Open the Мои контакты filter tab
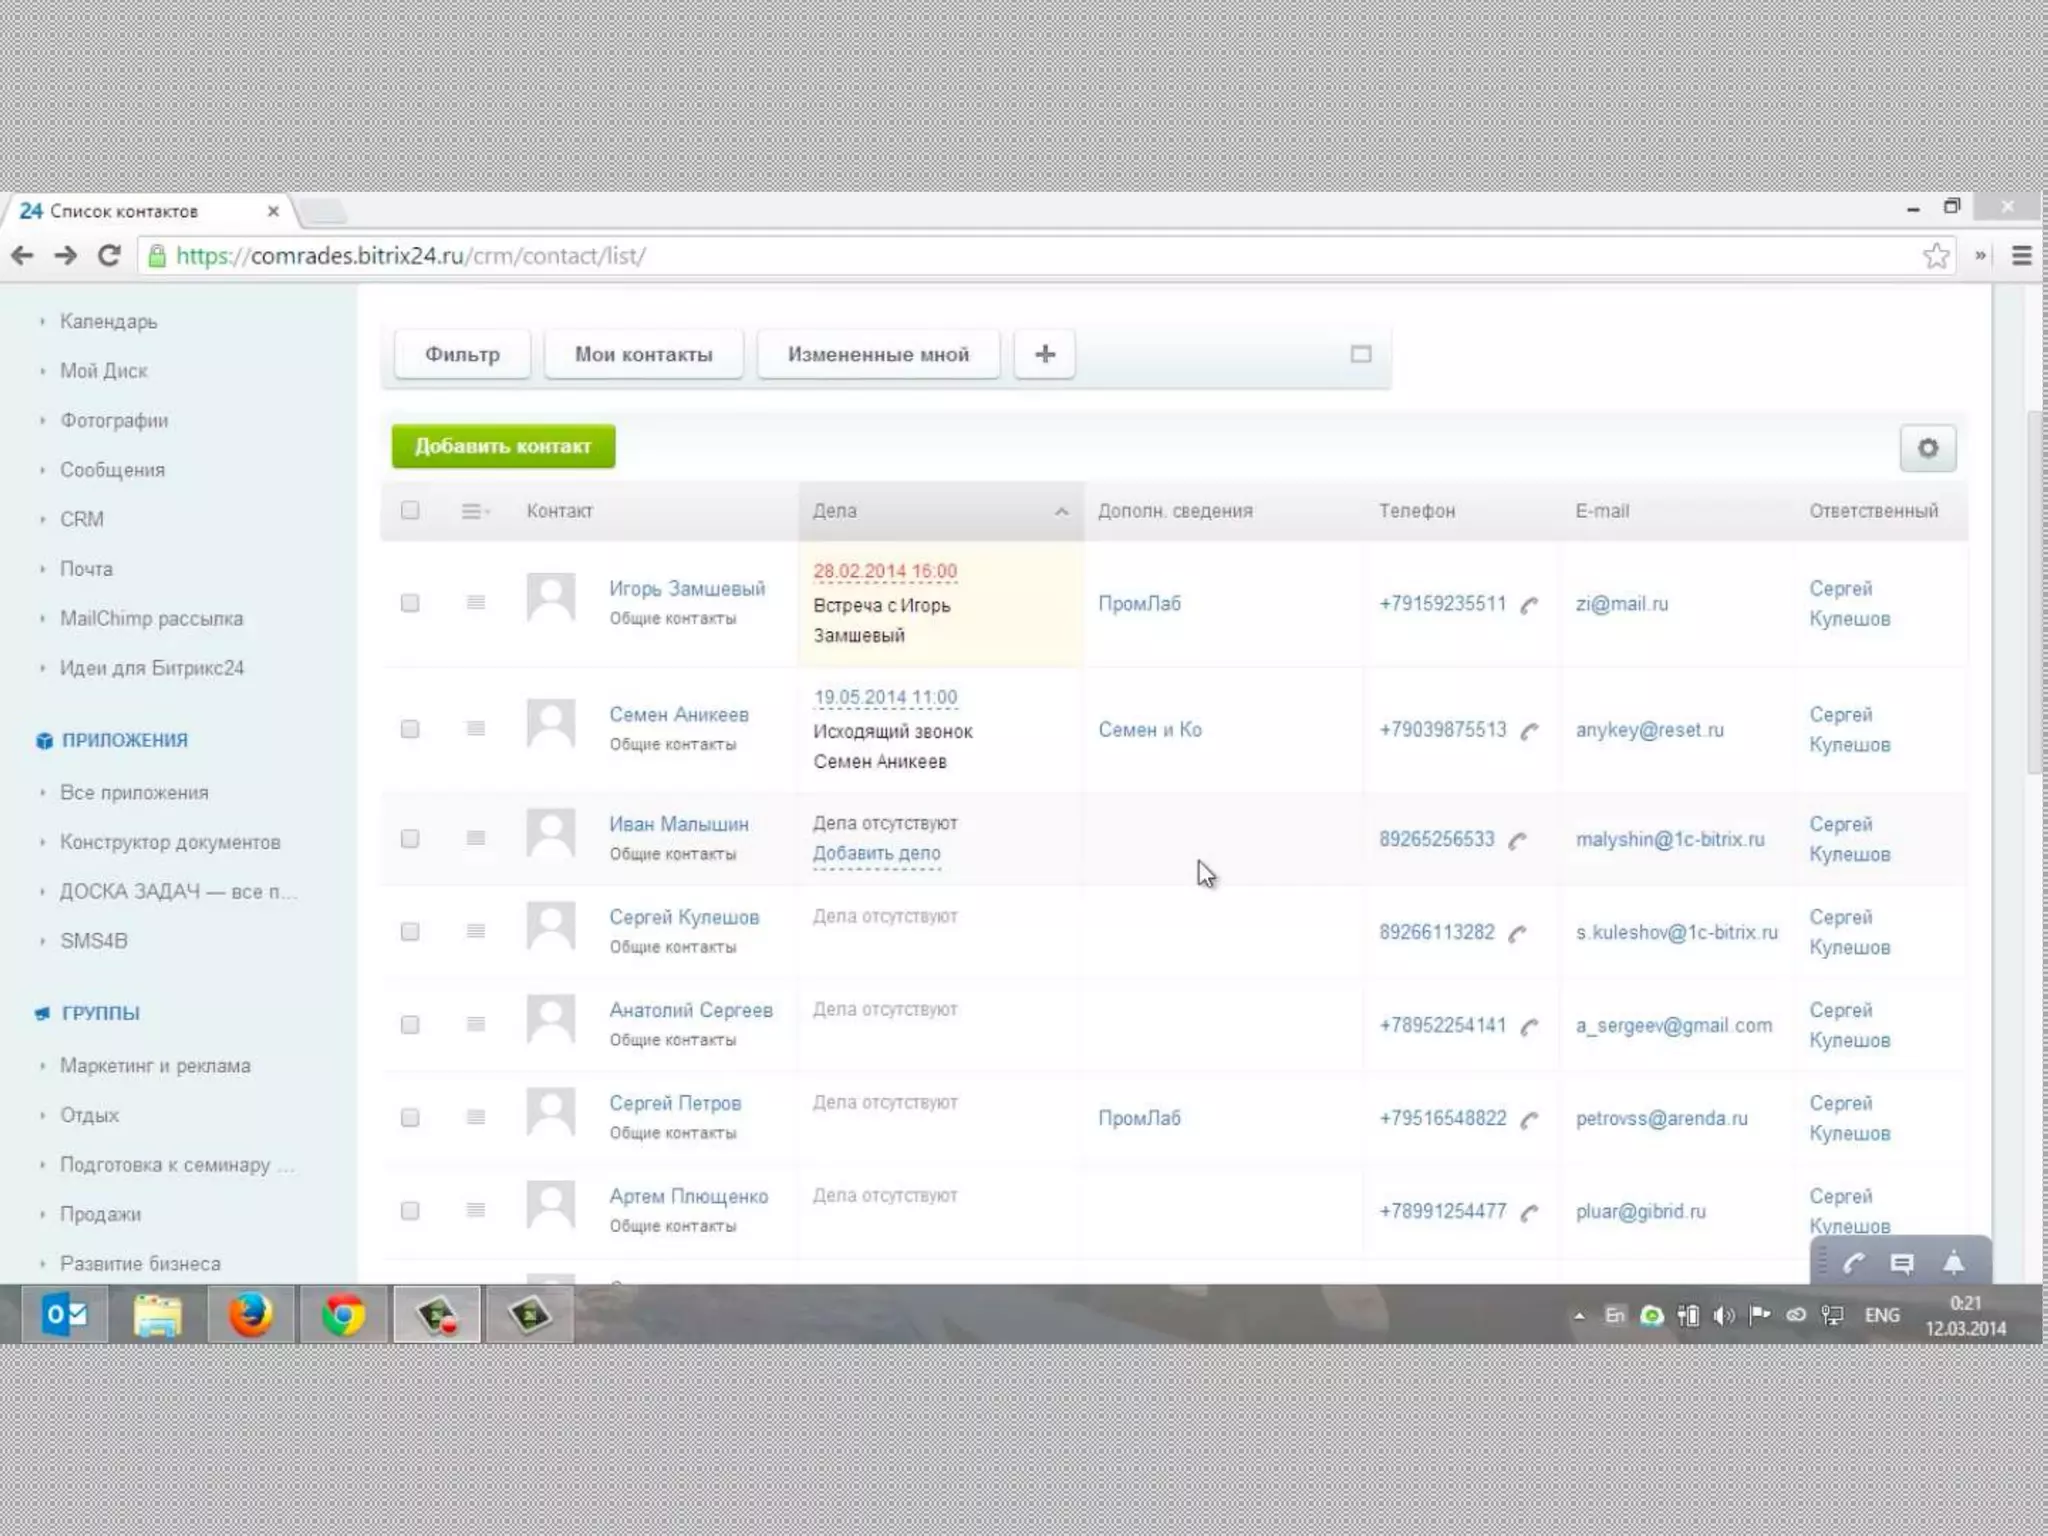The height and width of the screenshot is (1536, 2048). point(643,354)
